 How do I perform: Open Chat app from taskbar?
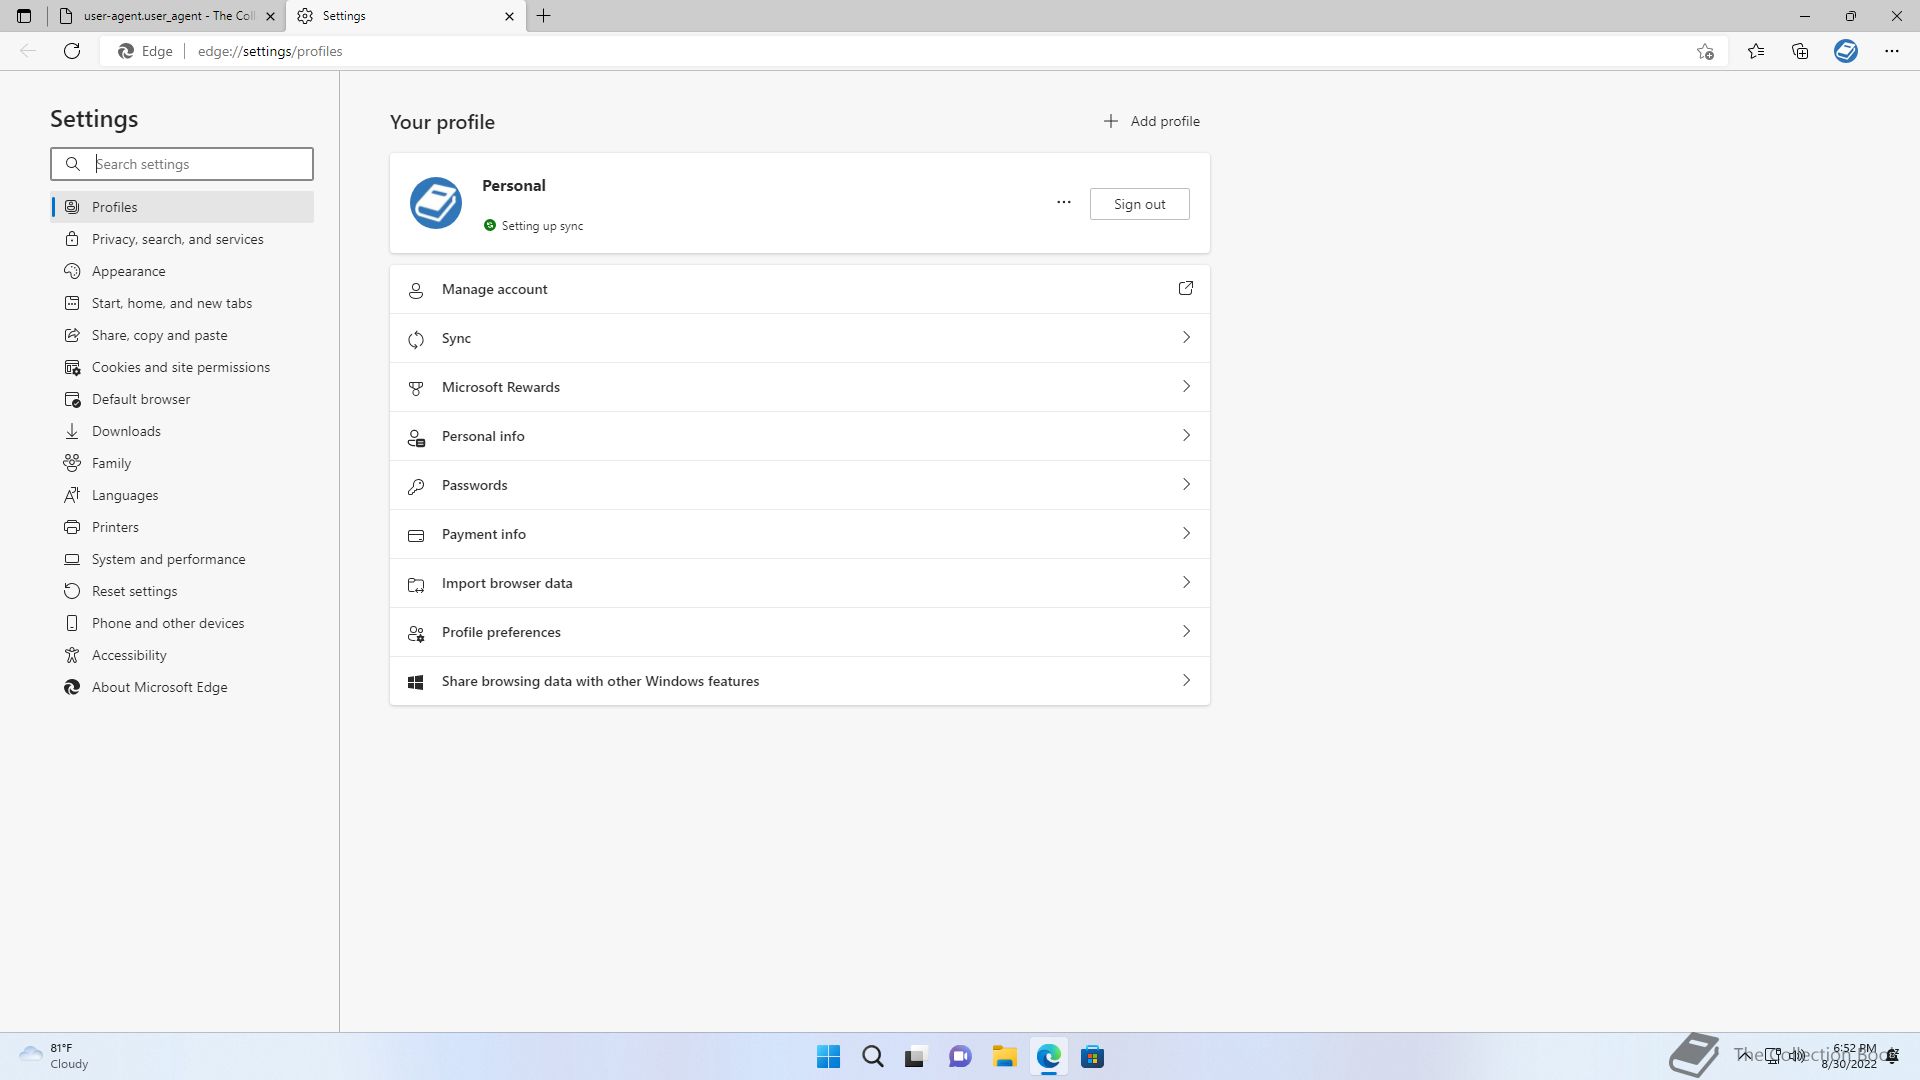click(960, 1057)
